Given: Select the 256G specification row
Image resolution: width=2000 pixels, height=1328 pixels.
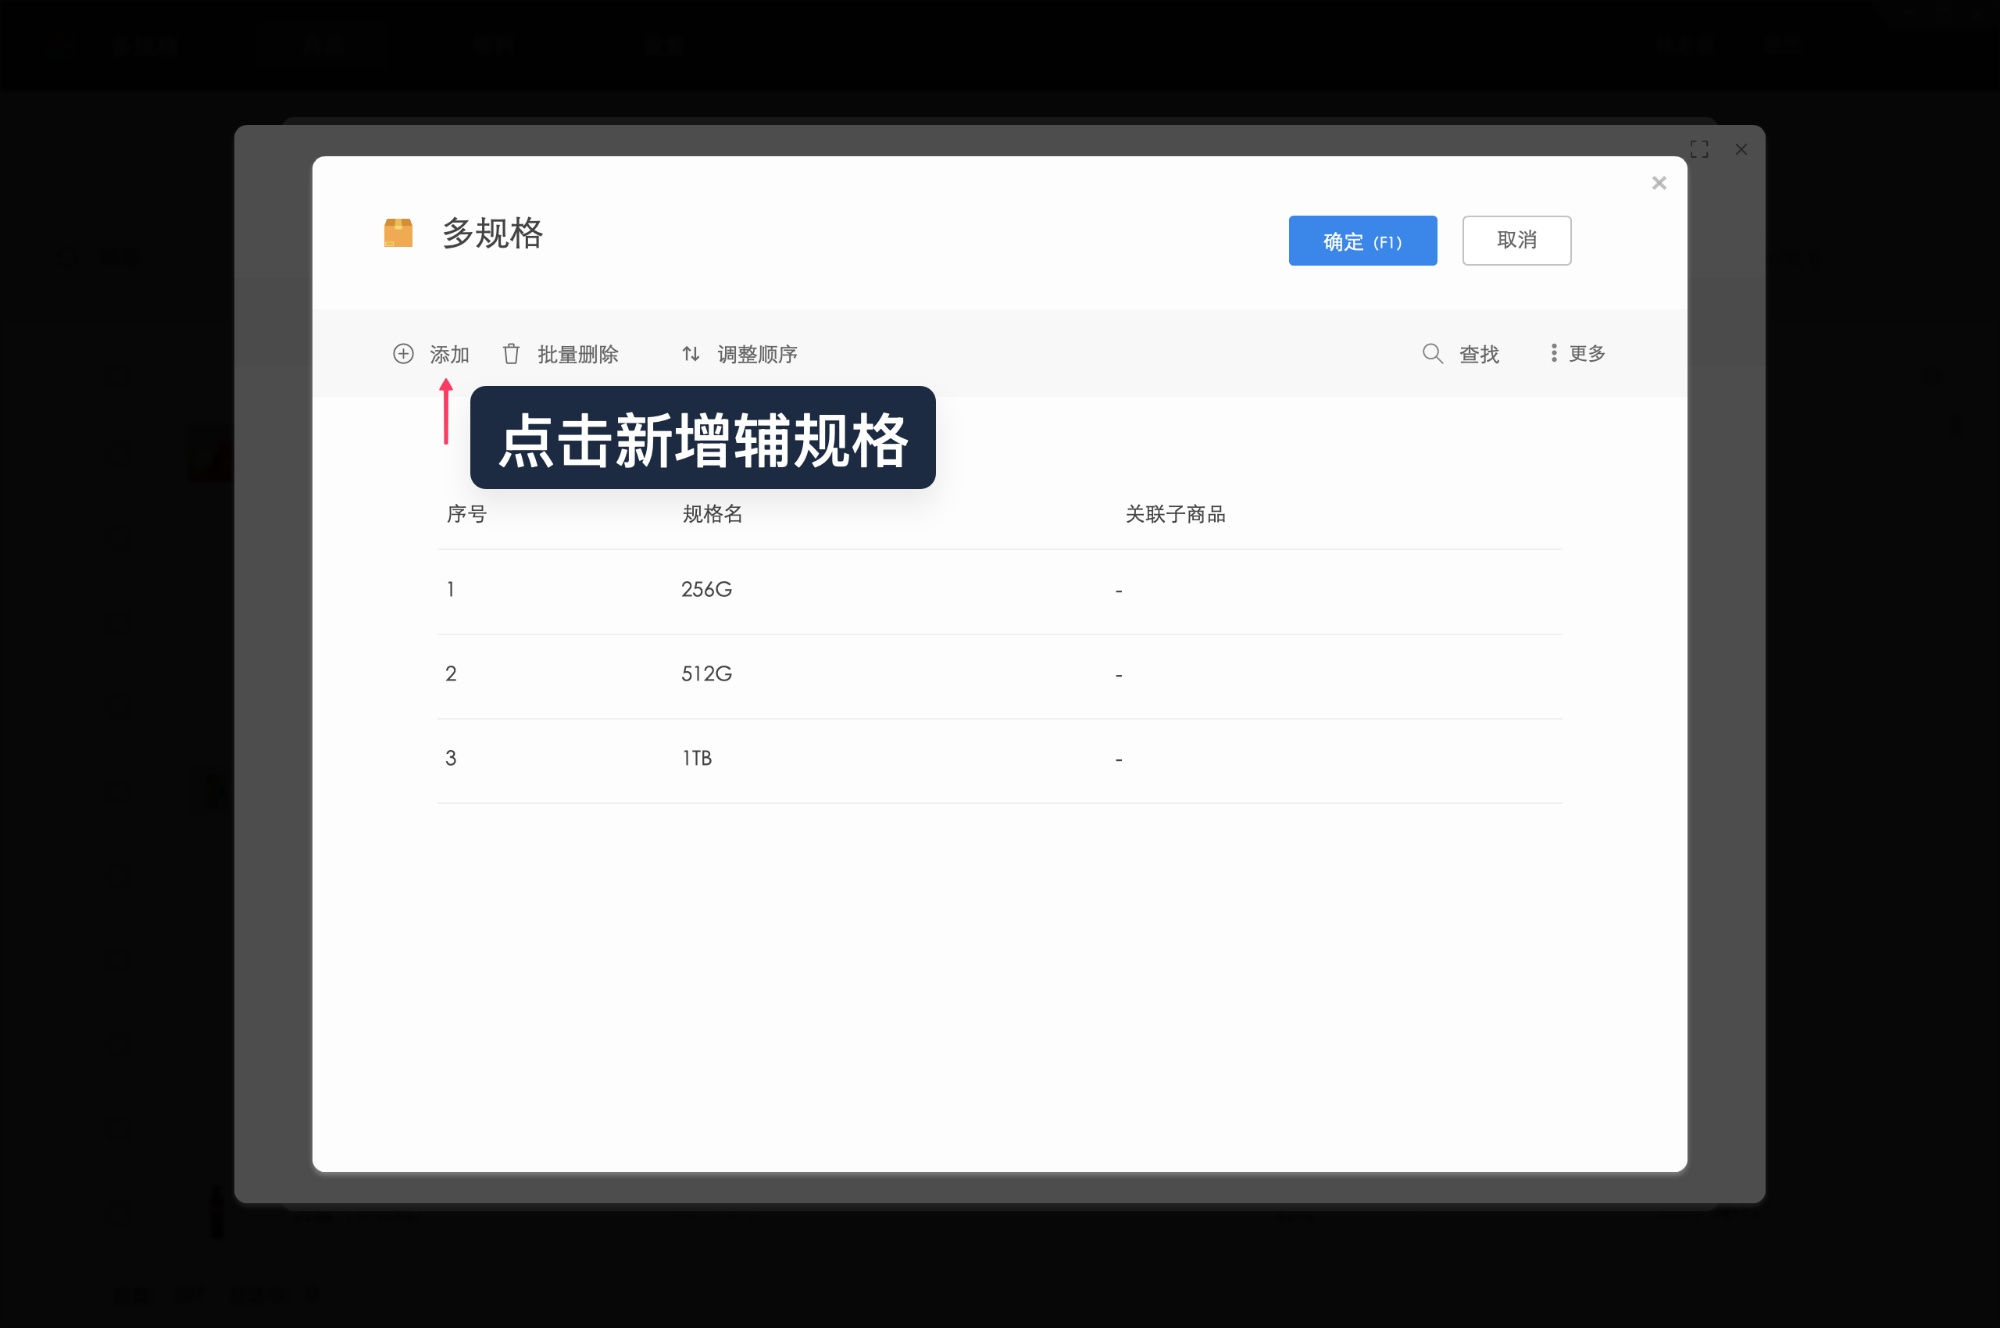Looking at the screenshot, I should (707, 590).
